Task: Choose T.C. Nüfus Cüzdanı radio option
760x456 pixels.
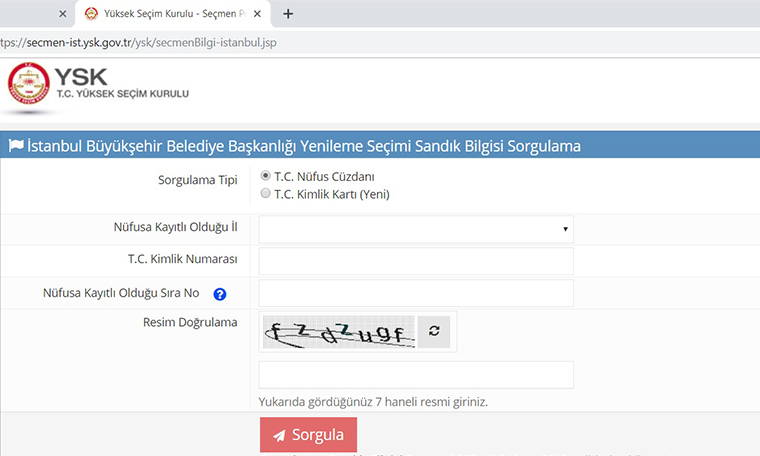Action: coord(265,175)
